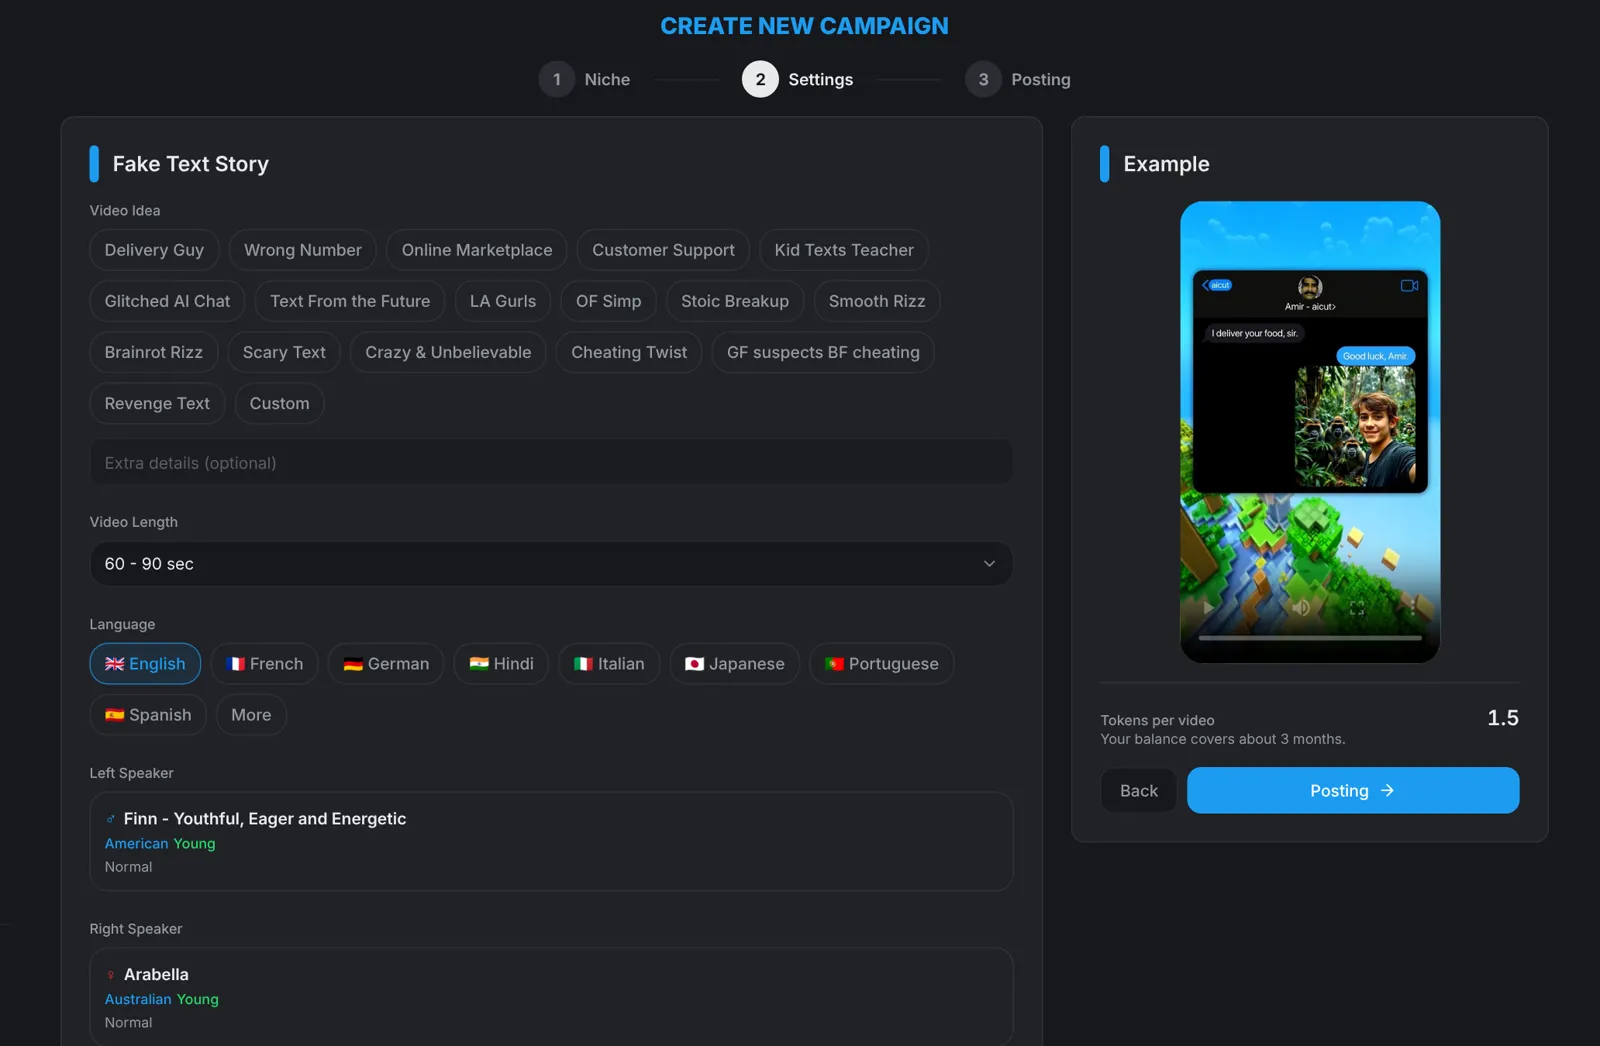Select Brainrot Rizz video idea

click(154, 352)
